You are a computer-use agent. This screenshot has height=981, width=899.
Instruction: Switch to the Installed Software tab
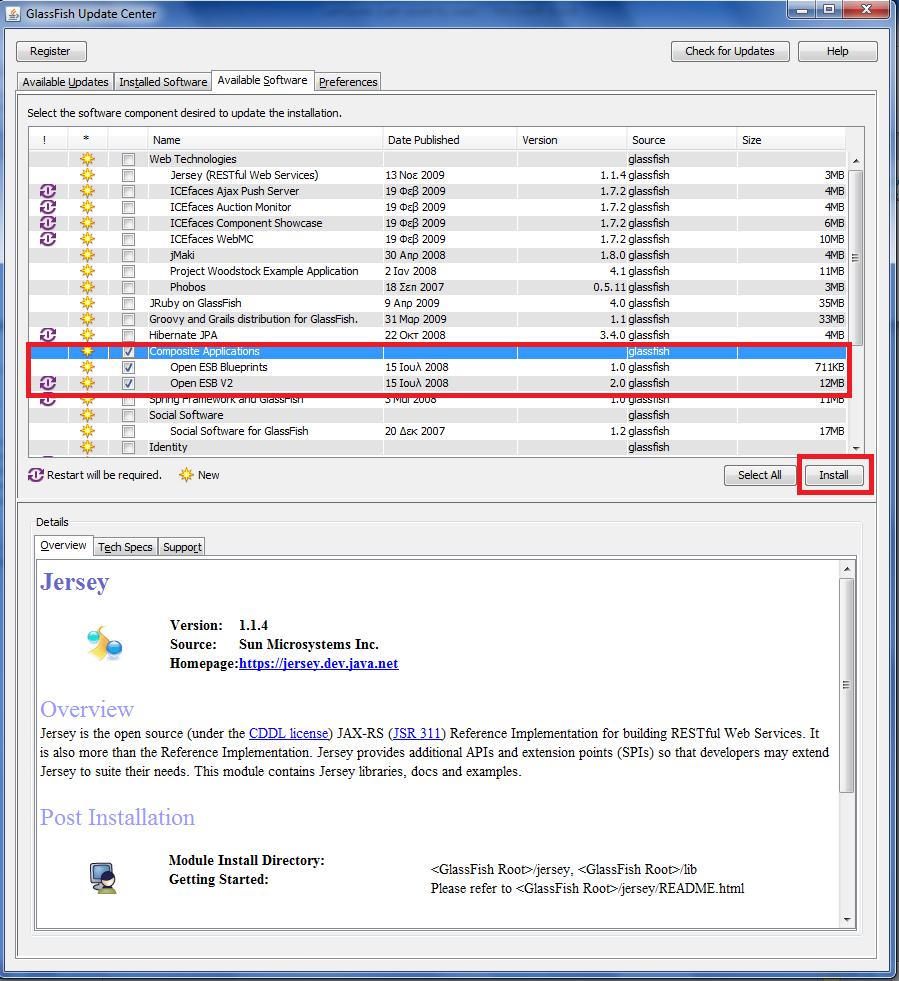click(x=163, y=82)
